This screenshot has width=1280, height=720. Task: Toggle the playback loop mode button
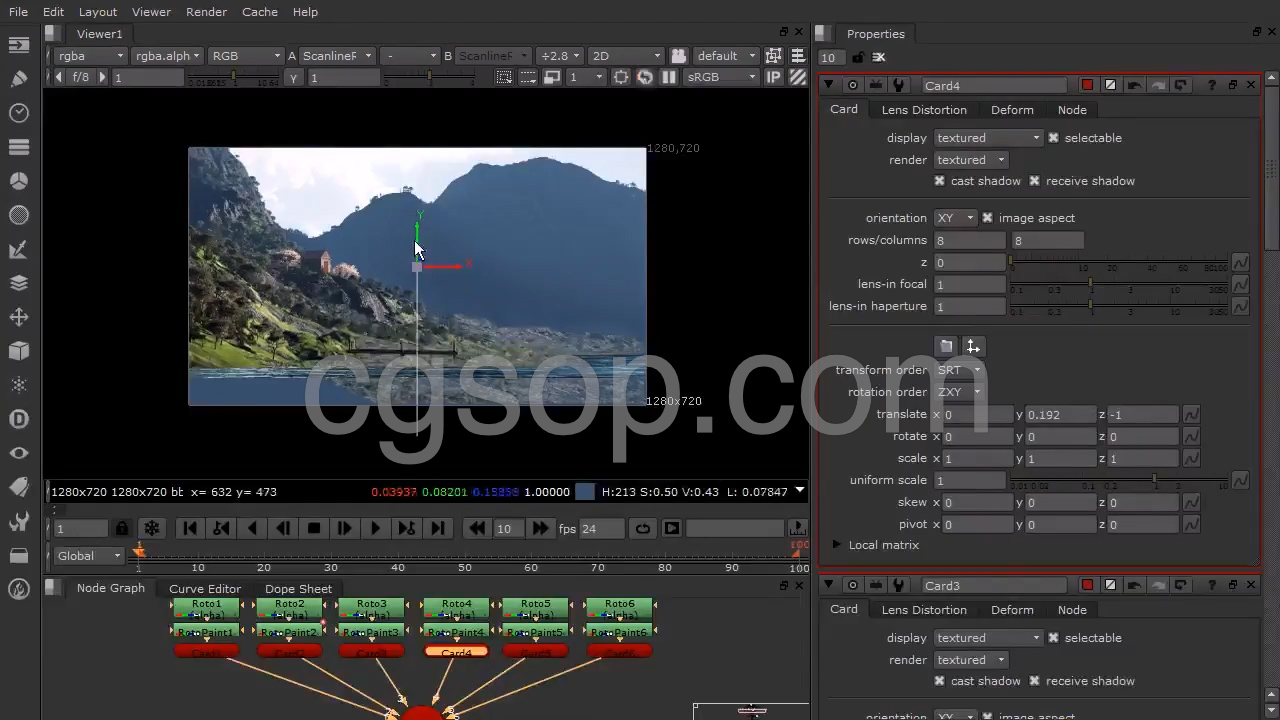(642, 528)
